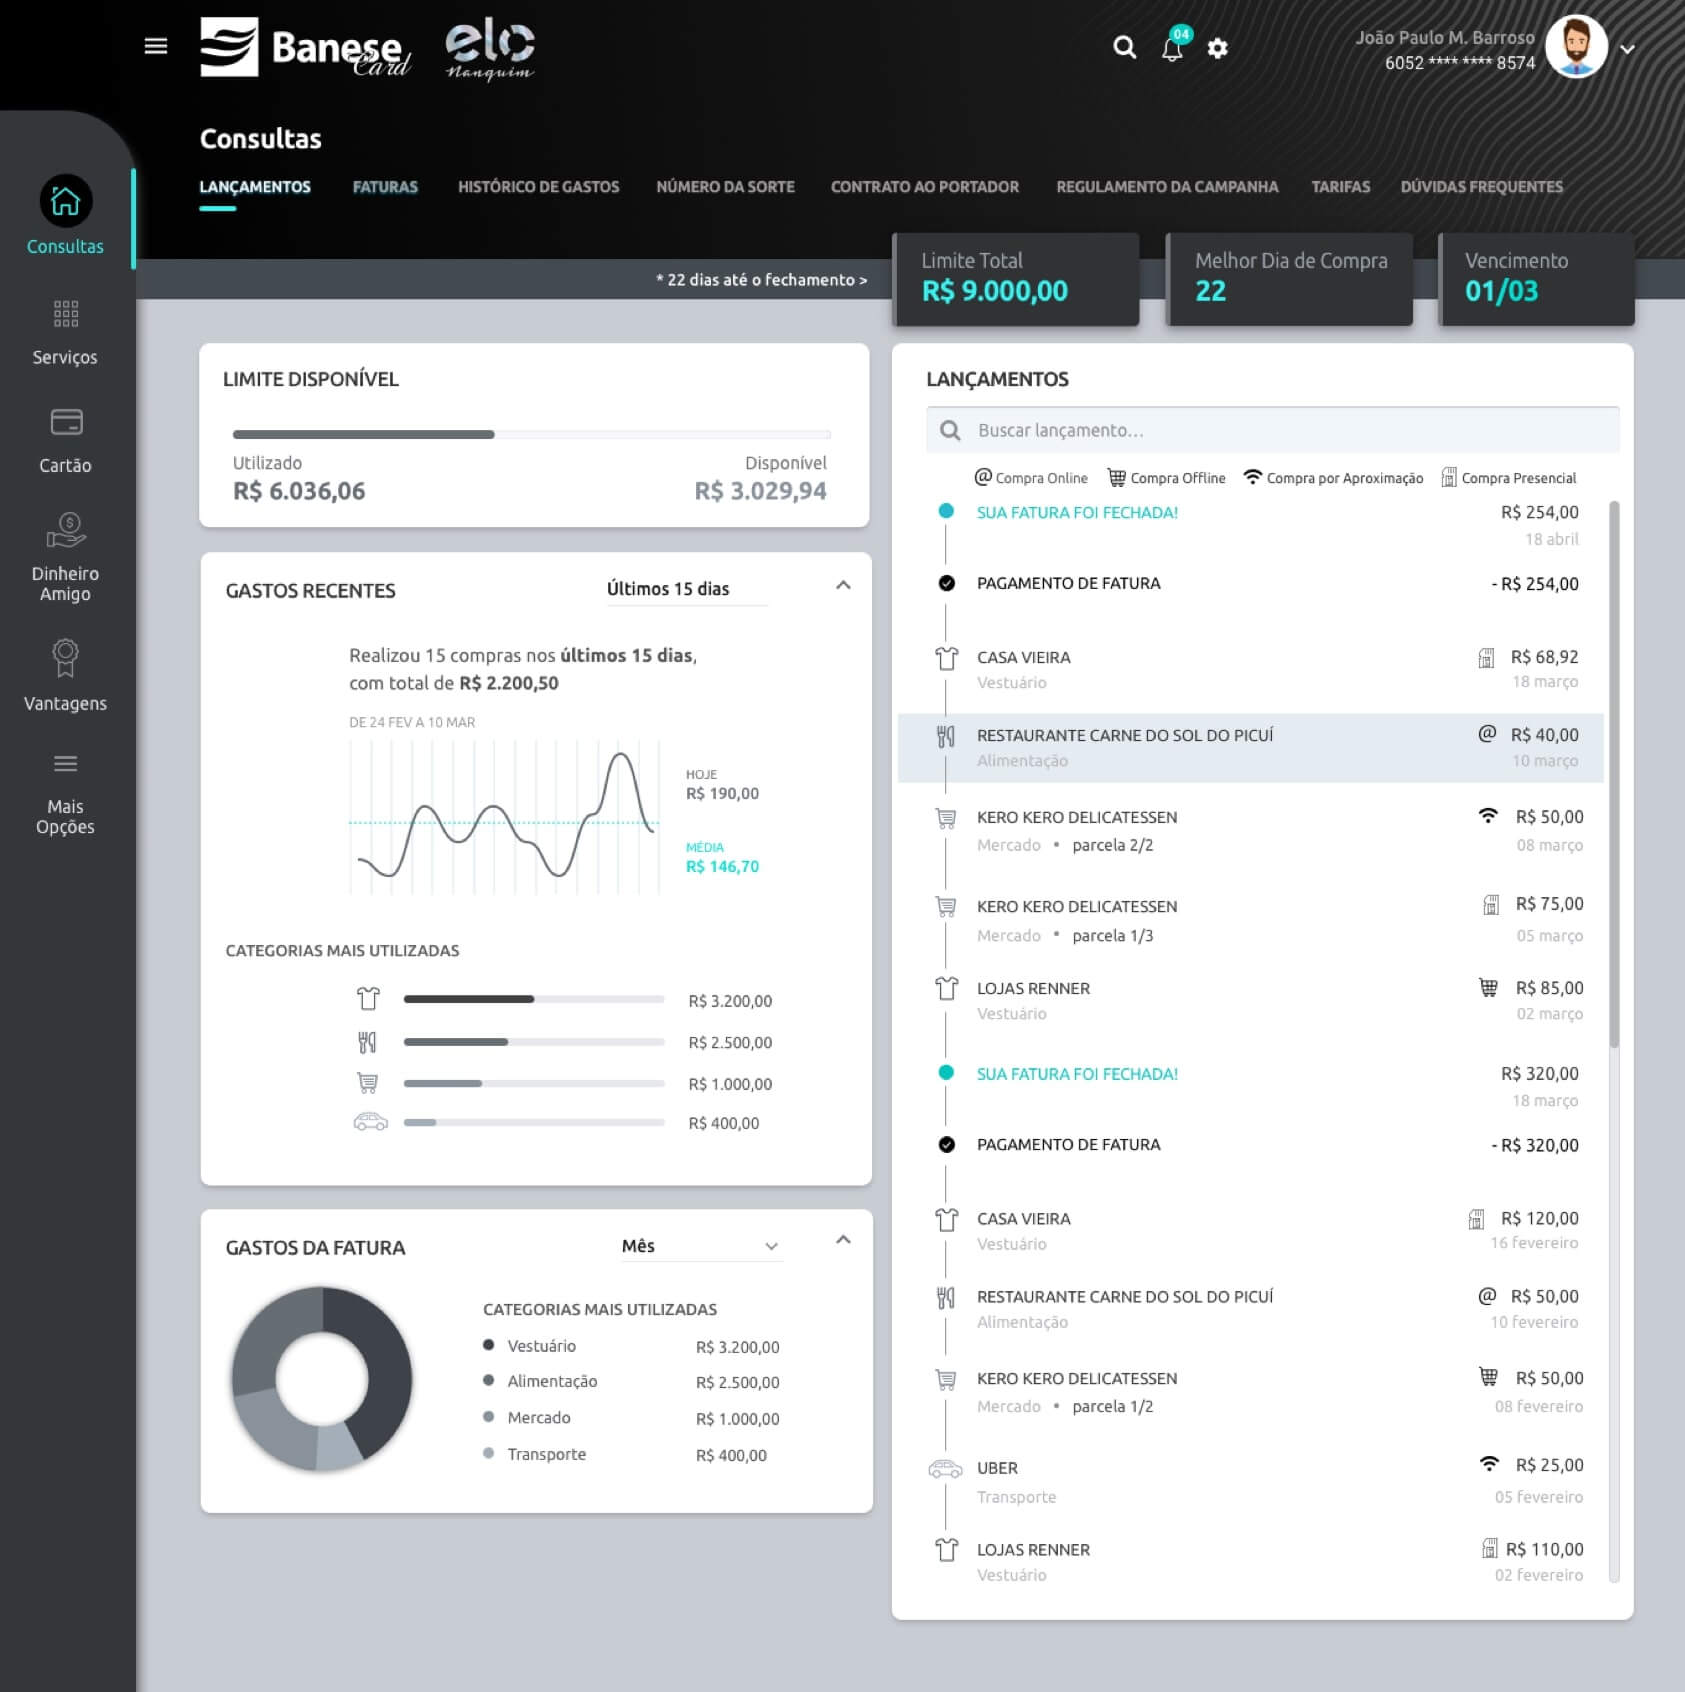Open the Histórico de Gastos tab
The width and height of the screenshot is (1685, 1692).
pos(538,187)
